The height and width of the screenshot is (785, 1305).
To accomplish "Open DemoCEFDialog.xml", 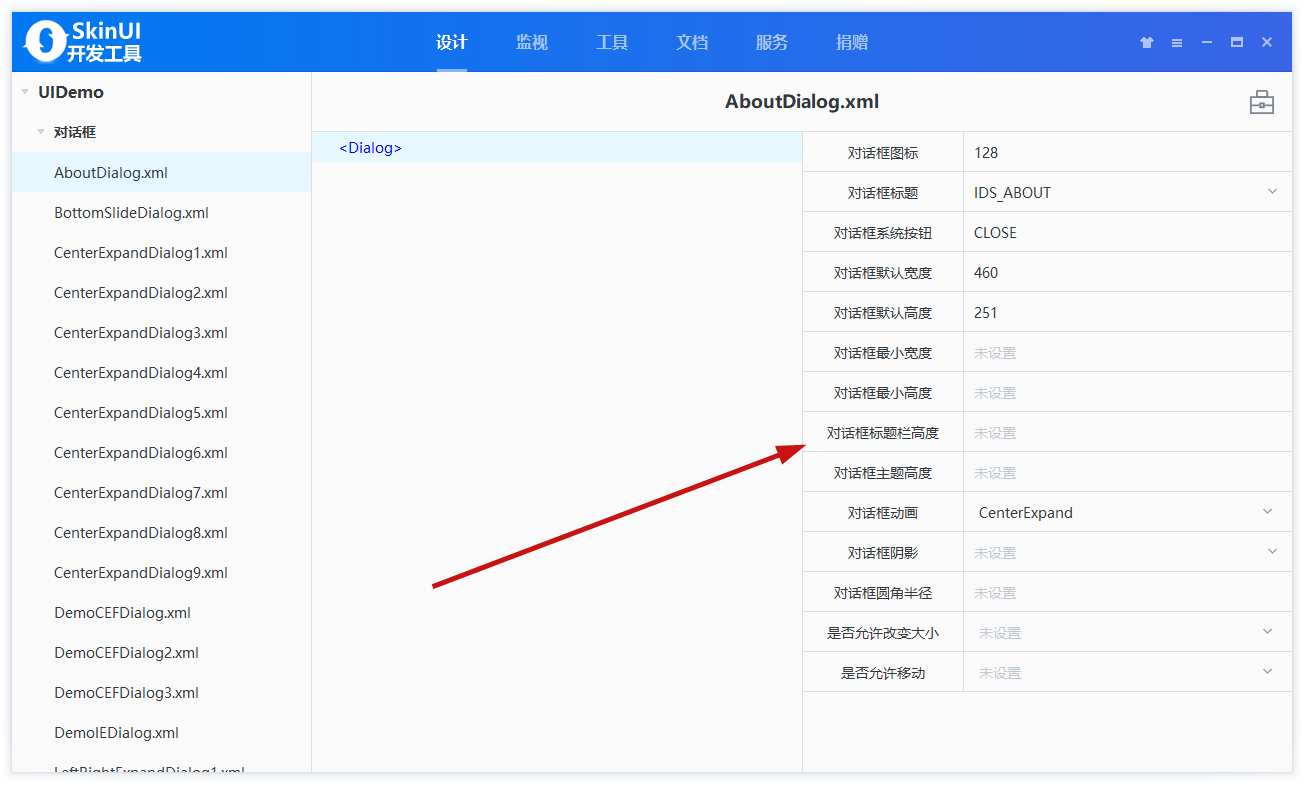I will coord(162,612).
